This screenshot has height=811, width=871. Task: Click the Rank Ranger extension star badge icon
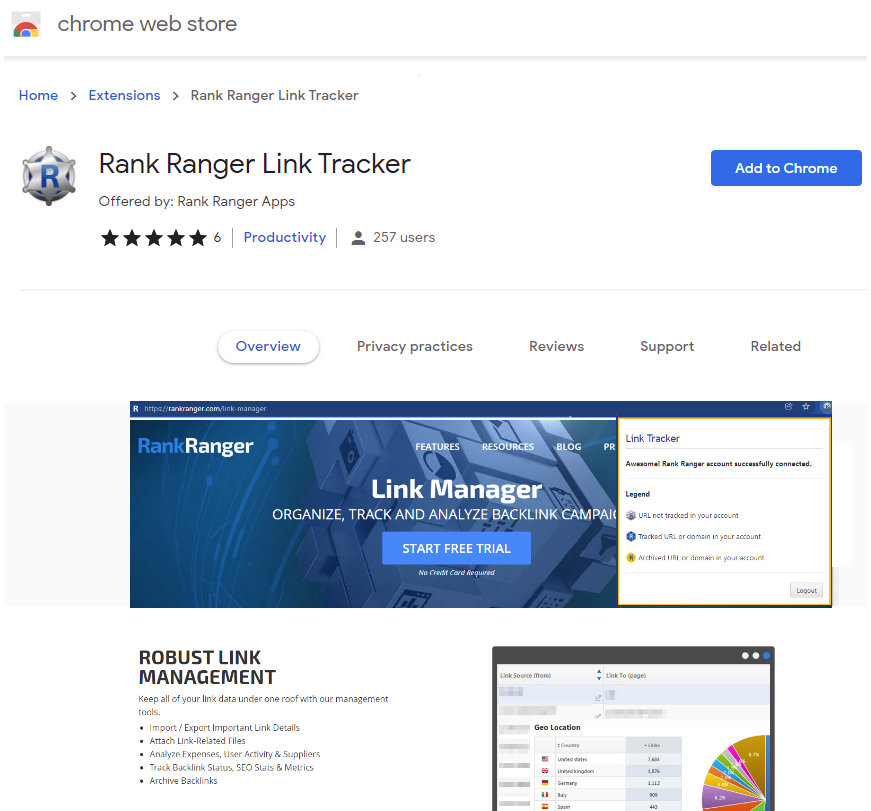pyautogui.click(x=49, y=176)
